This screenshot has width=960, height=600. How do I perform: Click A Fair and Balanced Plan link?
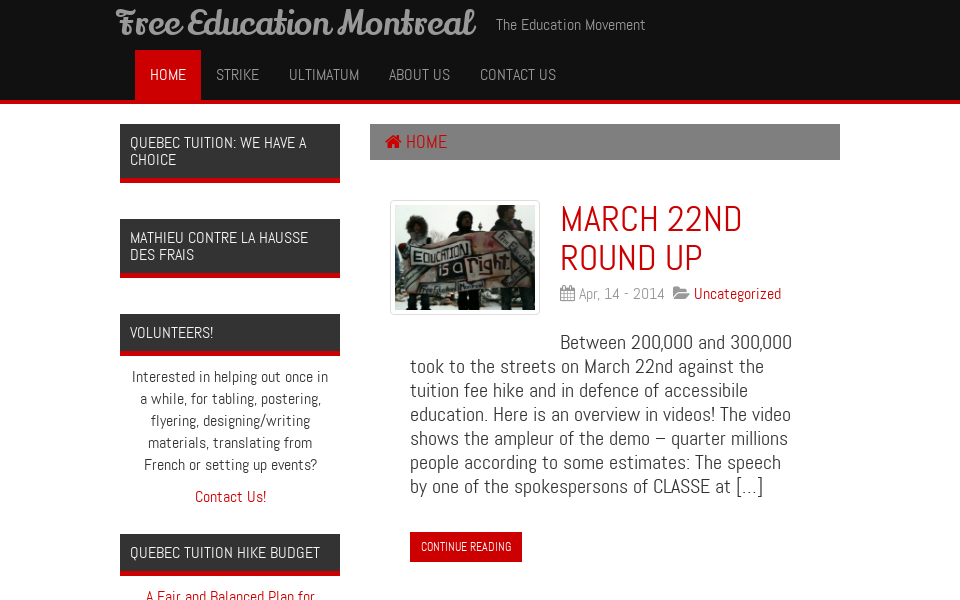[x=230, y=594]
